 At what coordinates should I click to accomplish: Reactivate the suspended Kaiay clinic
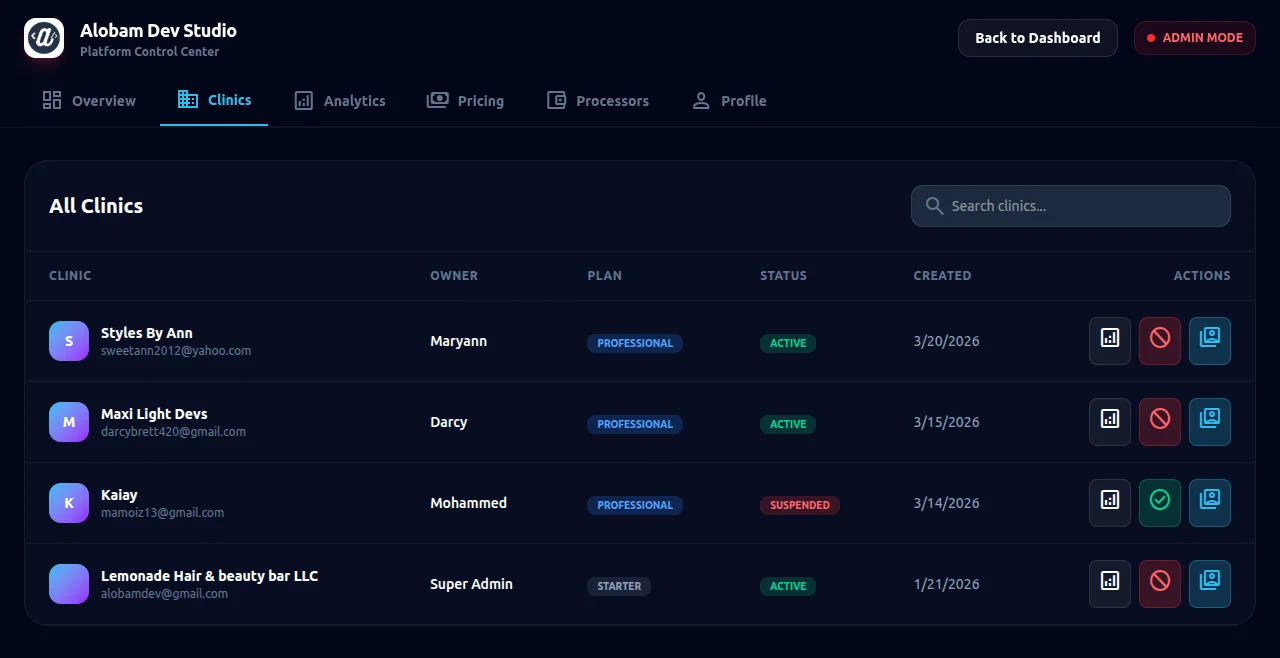(1160, 503)
